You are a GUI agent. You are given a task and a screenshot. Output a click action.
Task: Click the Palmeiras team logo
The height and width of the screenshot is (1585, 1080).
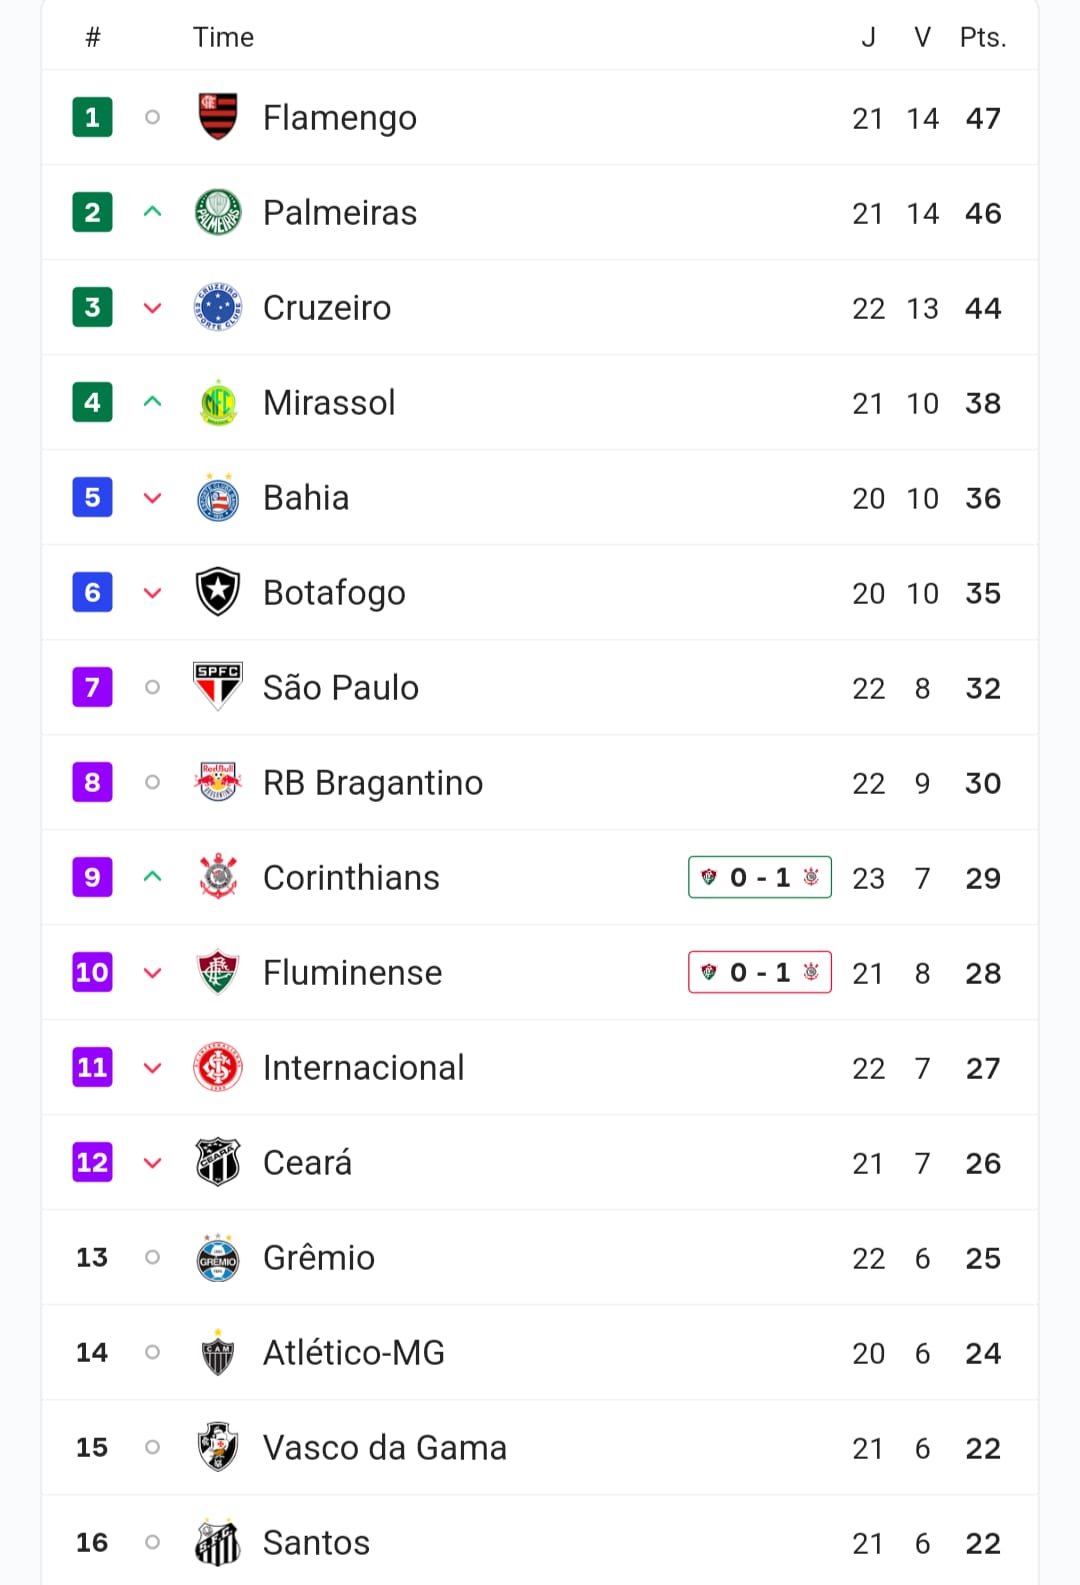(x=218, y=212)
